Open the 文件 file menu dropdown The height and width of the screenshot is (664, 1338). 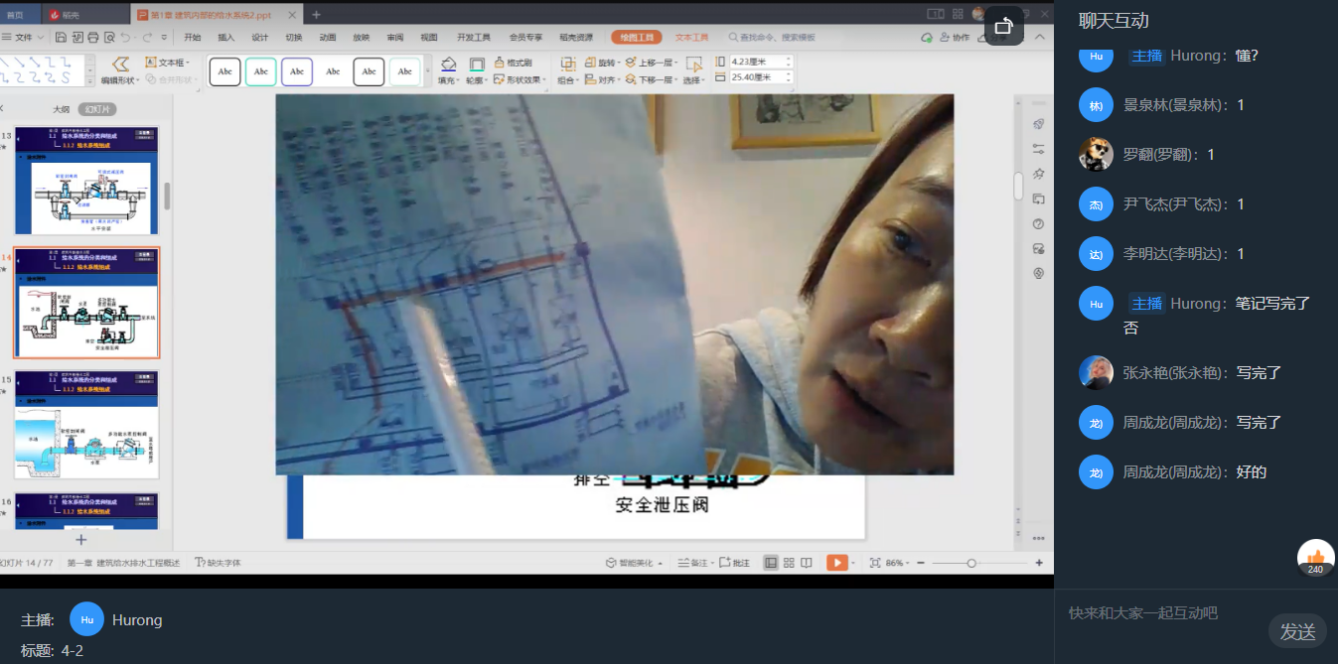coord(24,37)
